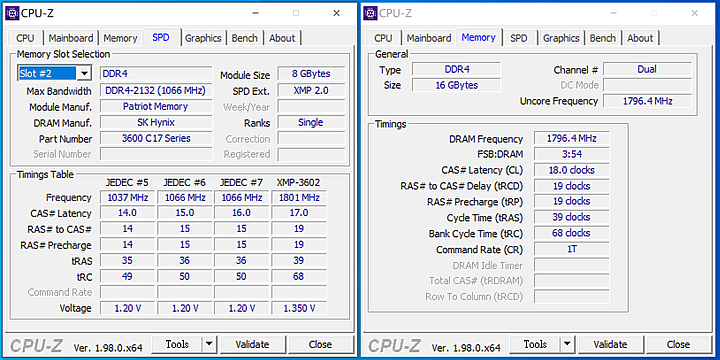Image resolution: width=720 pixels, height=360 pixels.
Task: Click XMP-3602 voltage 1.350 V cell
Action: pos(299,308)
